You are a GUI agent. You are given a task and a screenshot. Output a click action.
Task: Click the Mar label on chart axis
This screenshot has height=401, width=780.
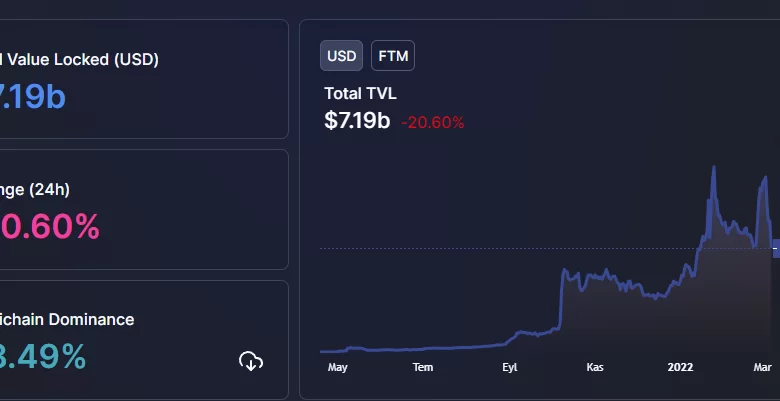pyautogui.click(x=764, y=367)
